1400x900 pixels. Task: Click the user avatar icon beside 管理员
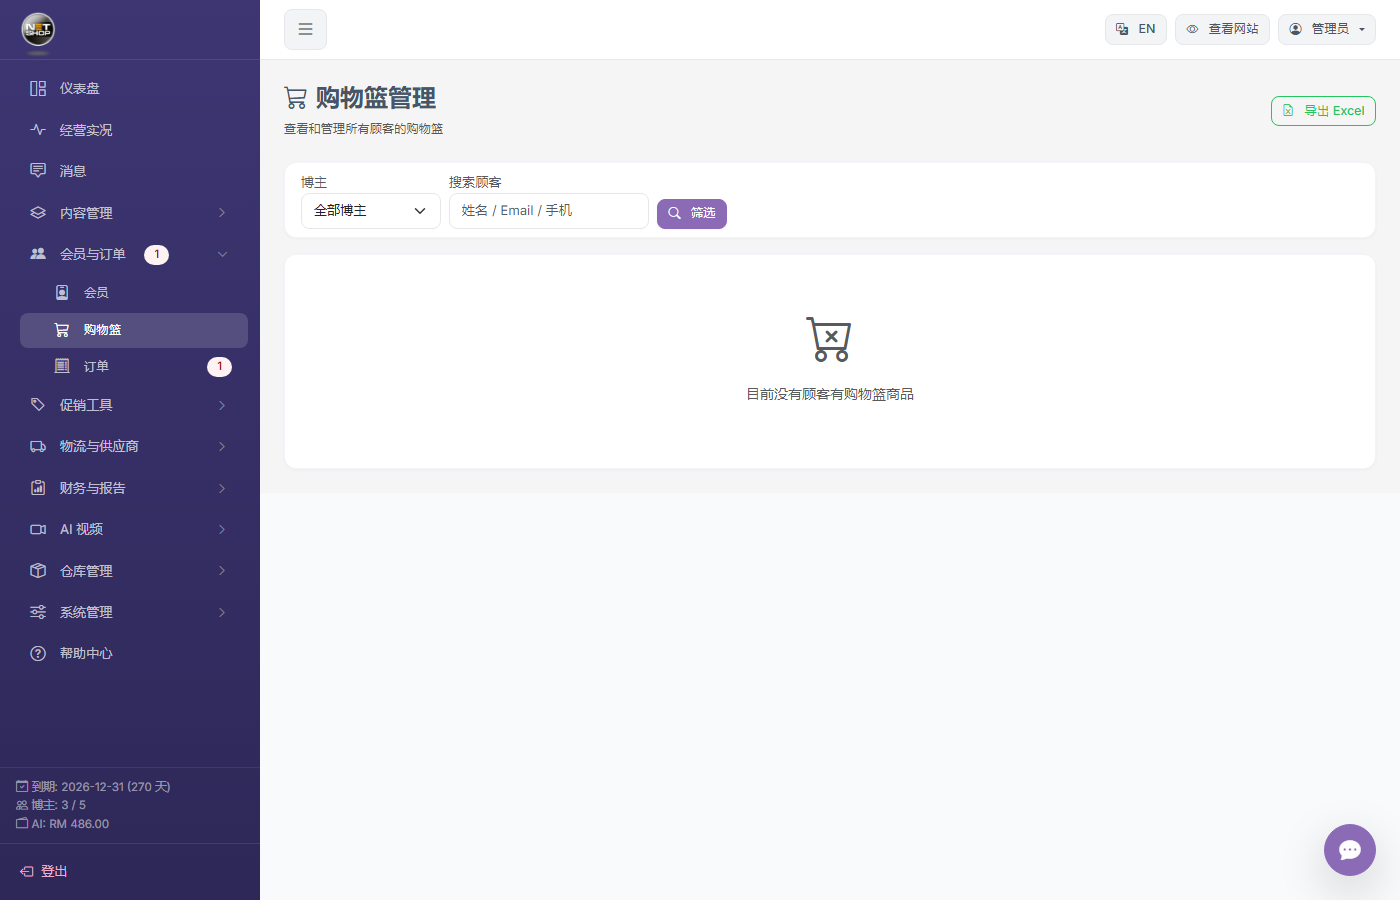coord(1295,29)
